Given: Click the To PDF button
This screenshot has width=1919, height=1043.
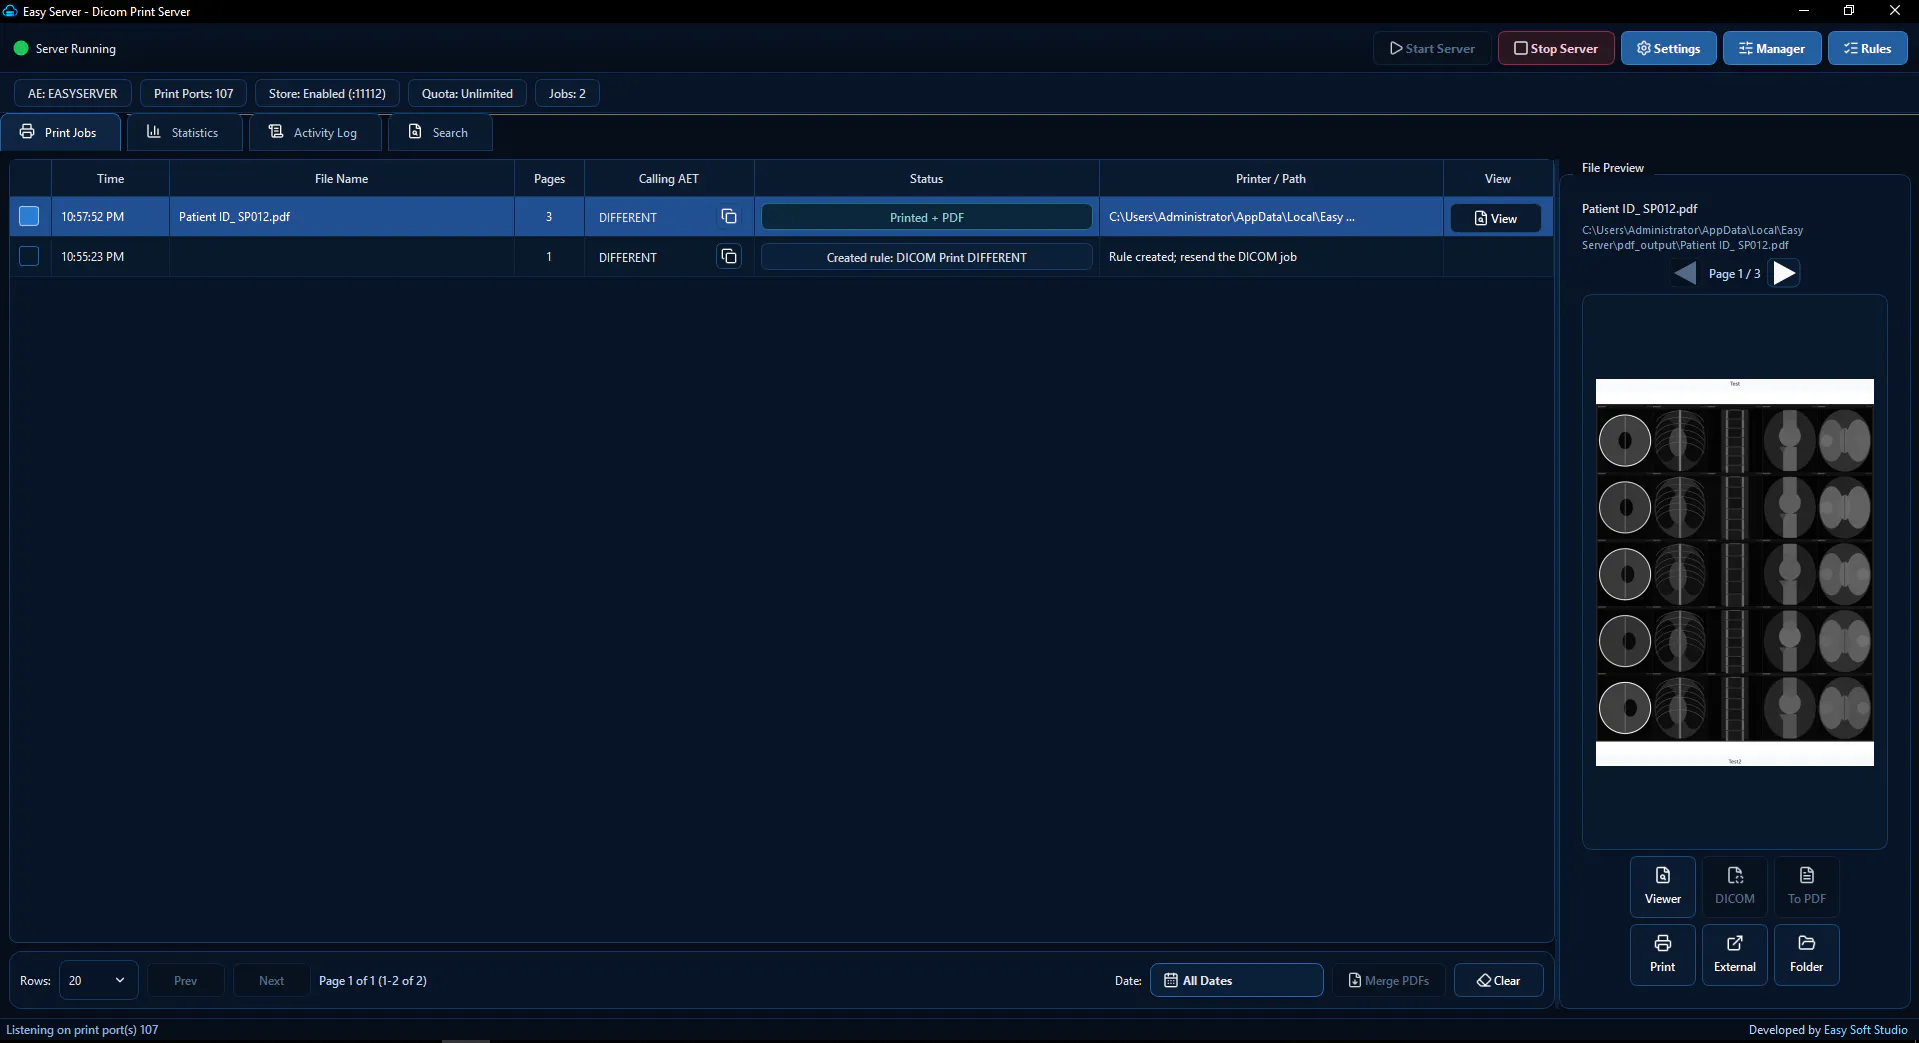Looking at the screenshot, I should tap(1807, 886).
